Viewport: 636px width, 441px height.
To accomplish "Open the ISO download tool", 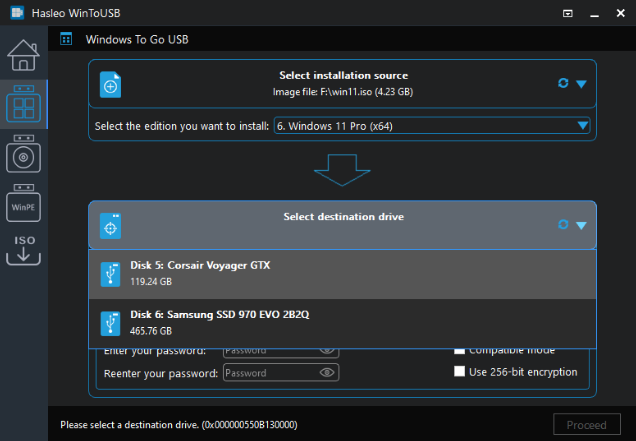I will (23, 251).
